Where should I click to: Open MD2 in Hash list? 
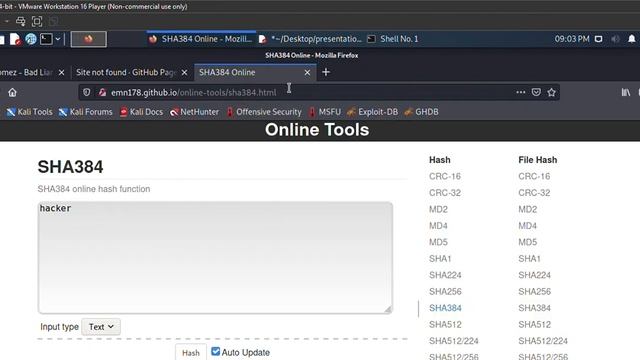click(x=438, y=209)
